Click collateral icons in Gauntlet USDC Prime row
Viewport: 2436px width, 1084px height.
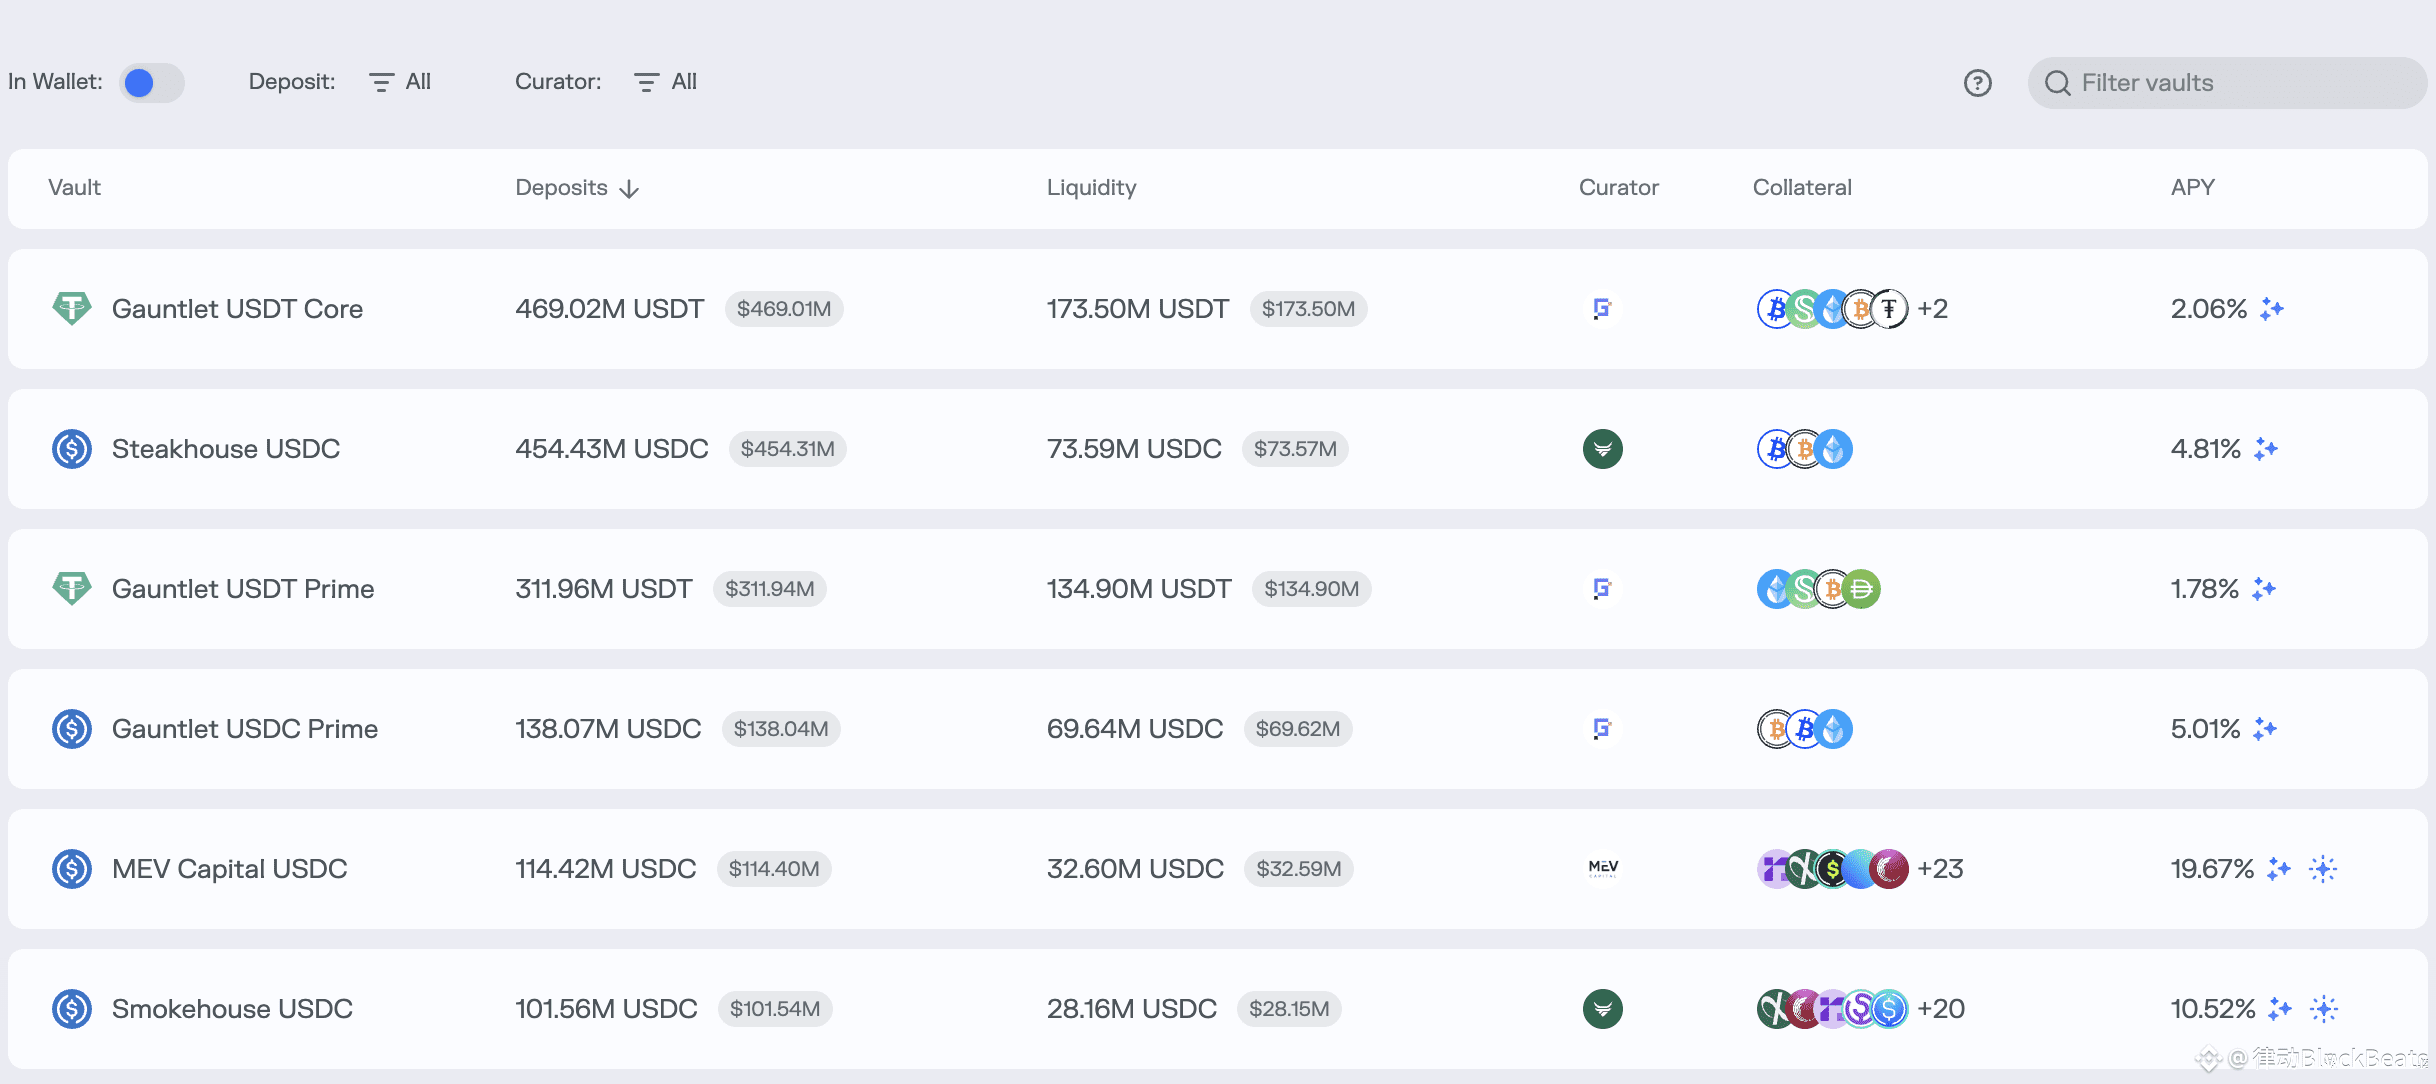1804,729
